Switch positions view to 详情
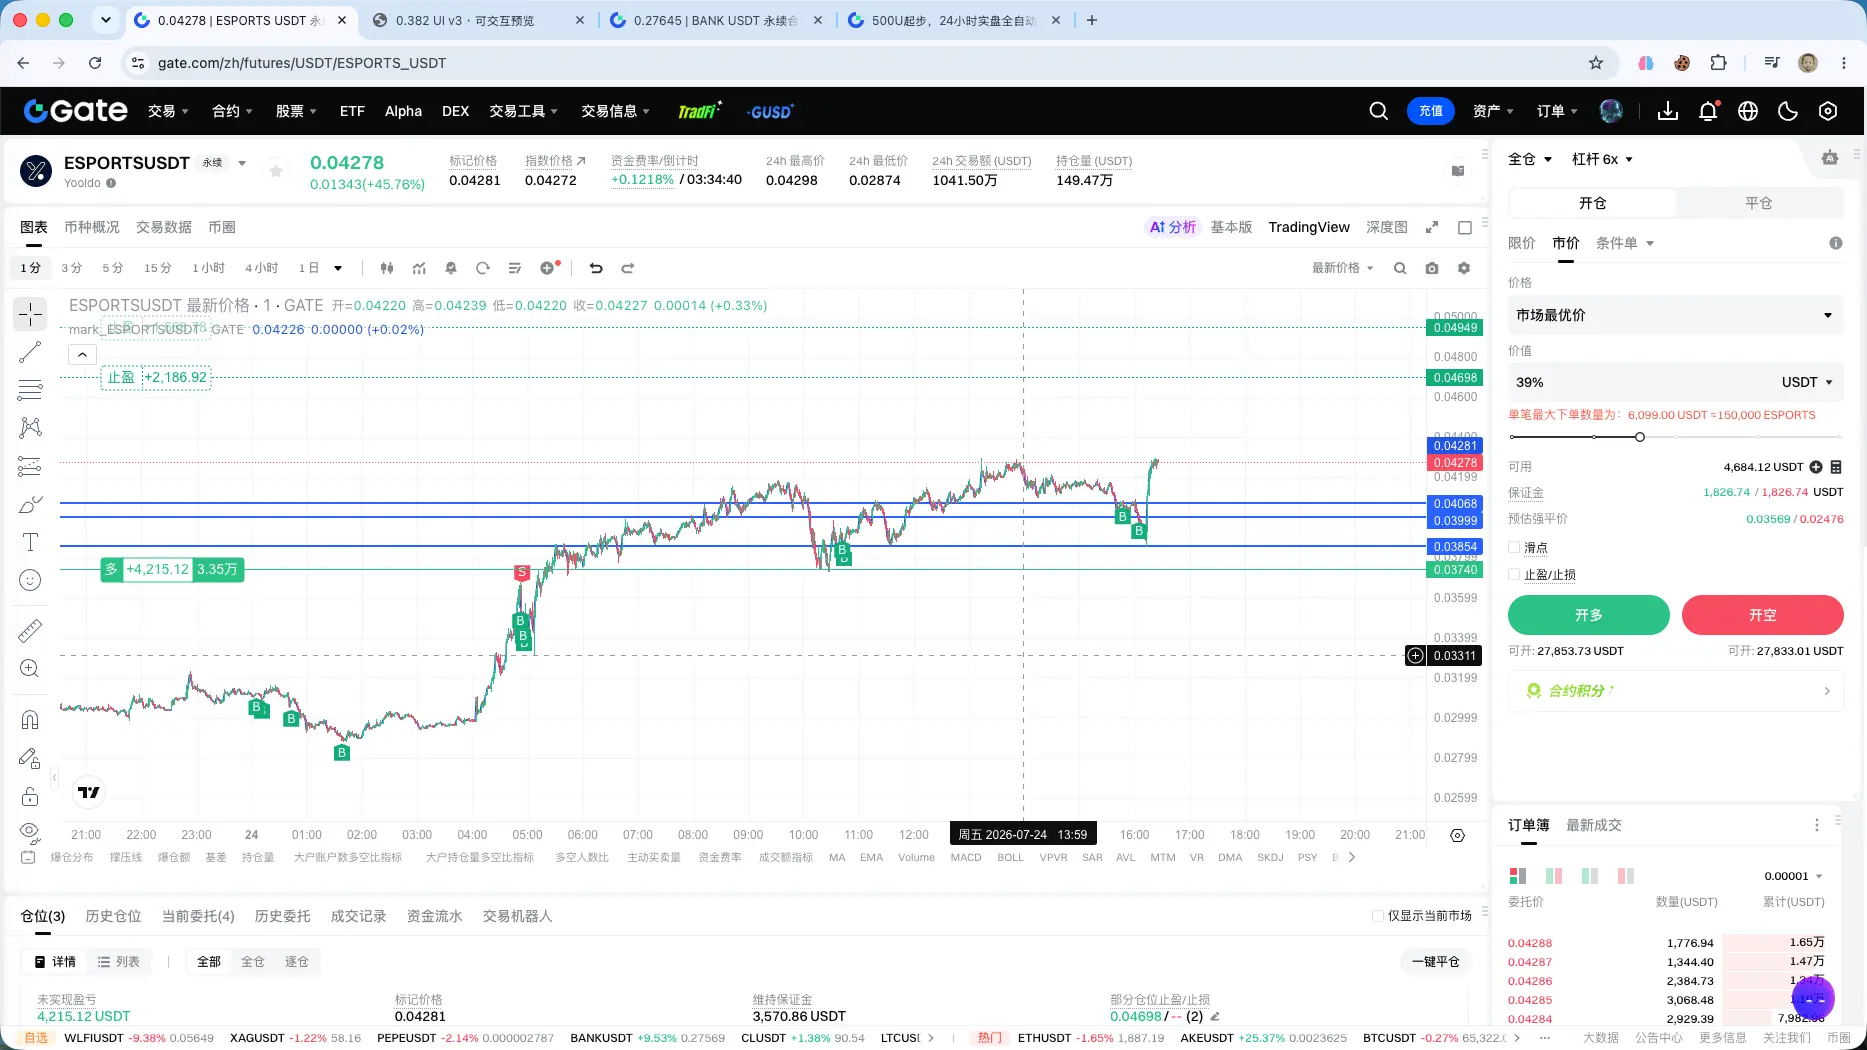Screen dimensions: 1867x1050 (x=56, y=961)
